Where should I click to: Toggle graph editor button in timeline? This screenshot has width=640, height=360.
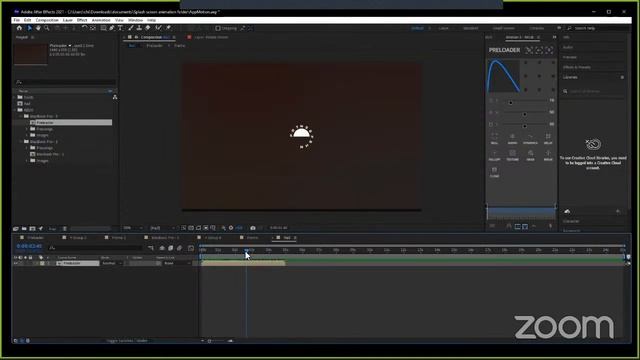191,248
